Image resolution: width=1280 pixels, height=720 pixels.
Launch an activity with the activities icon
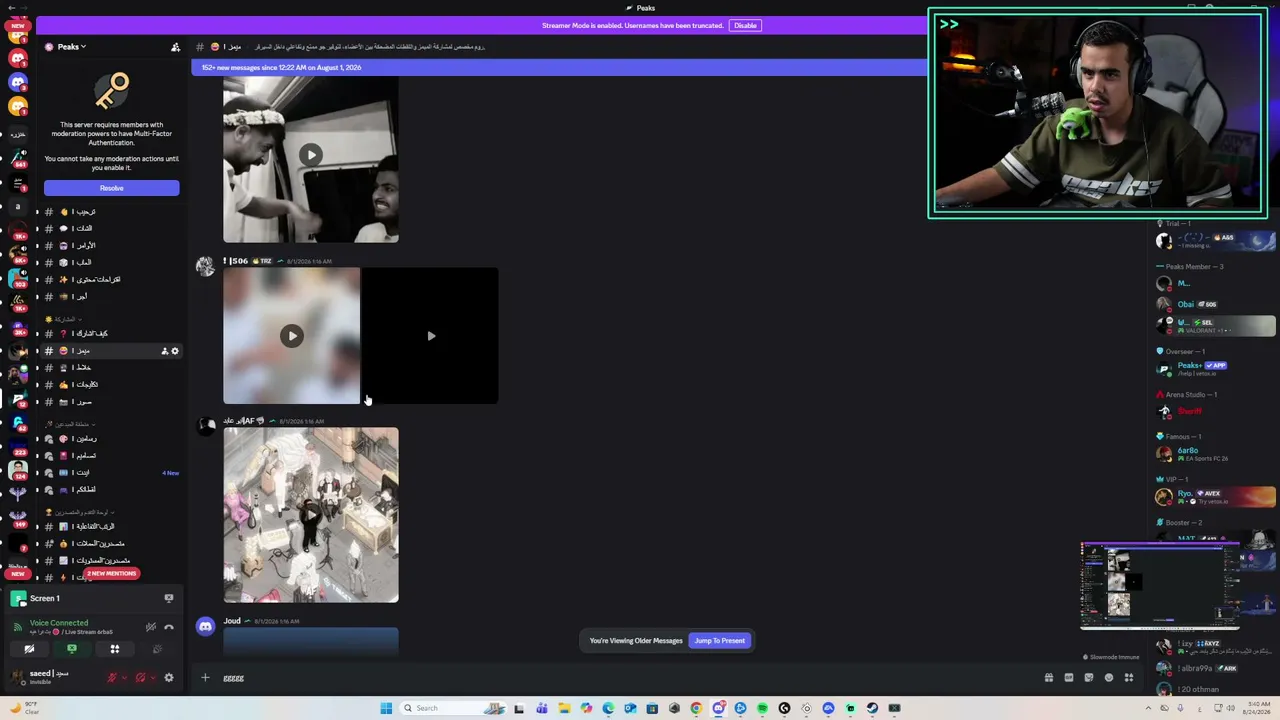tap(115, 649)
